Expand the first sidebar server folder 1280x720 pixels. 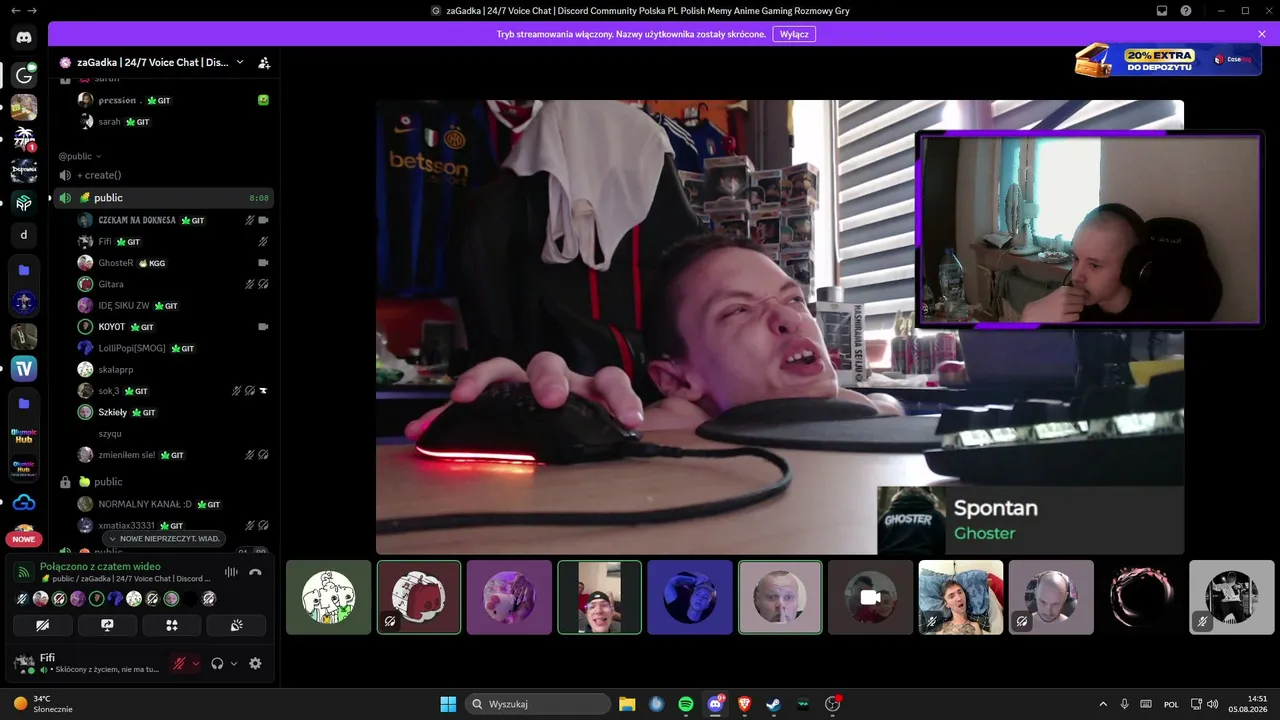coord(24,270)
